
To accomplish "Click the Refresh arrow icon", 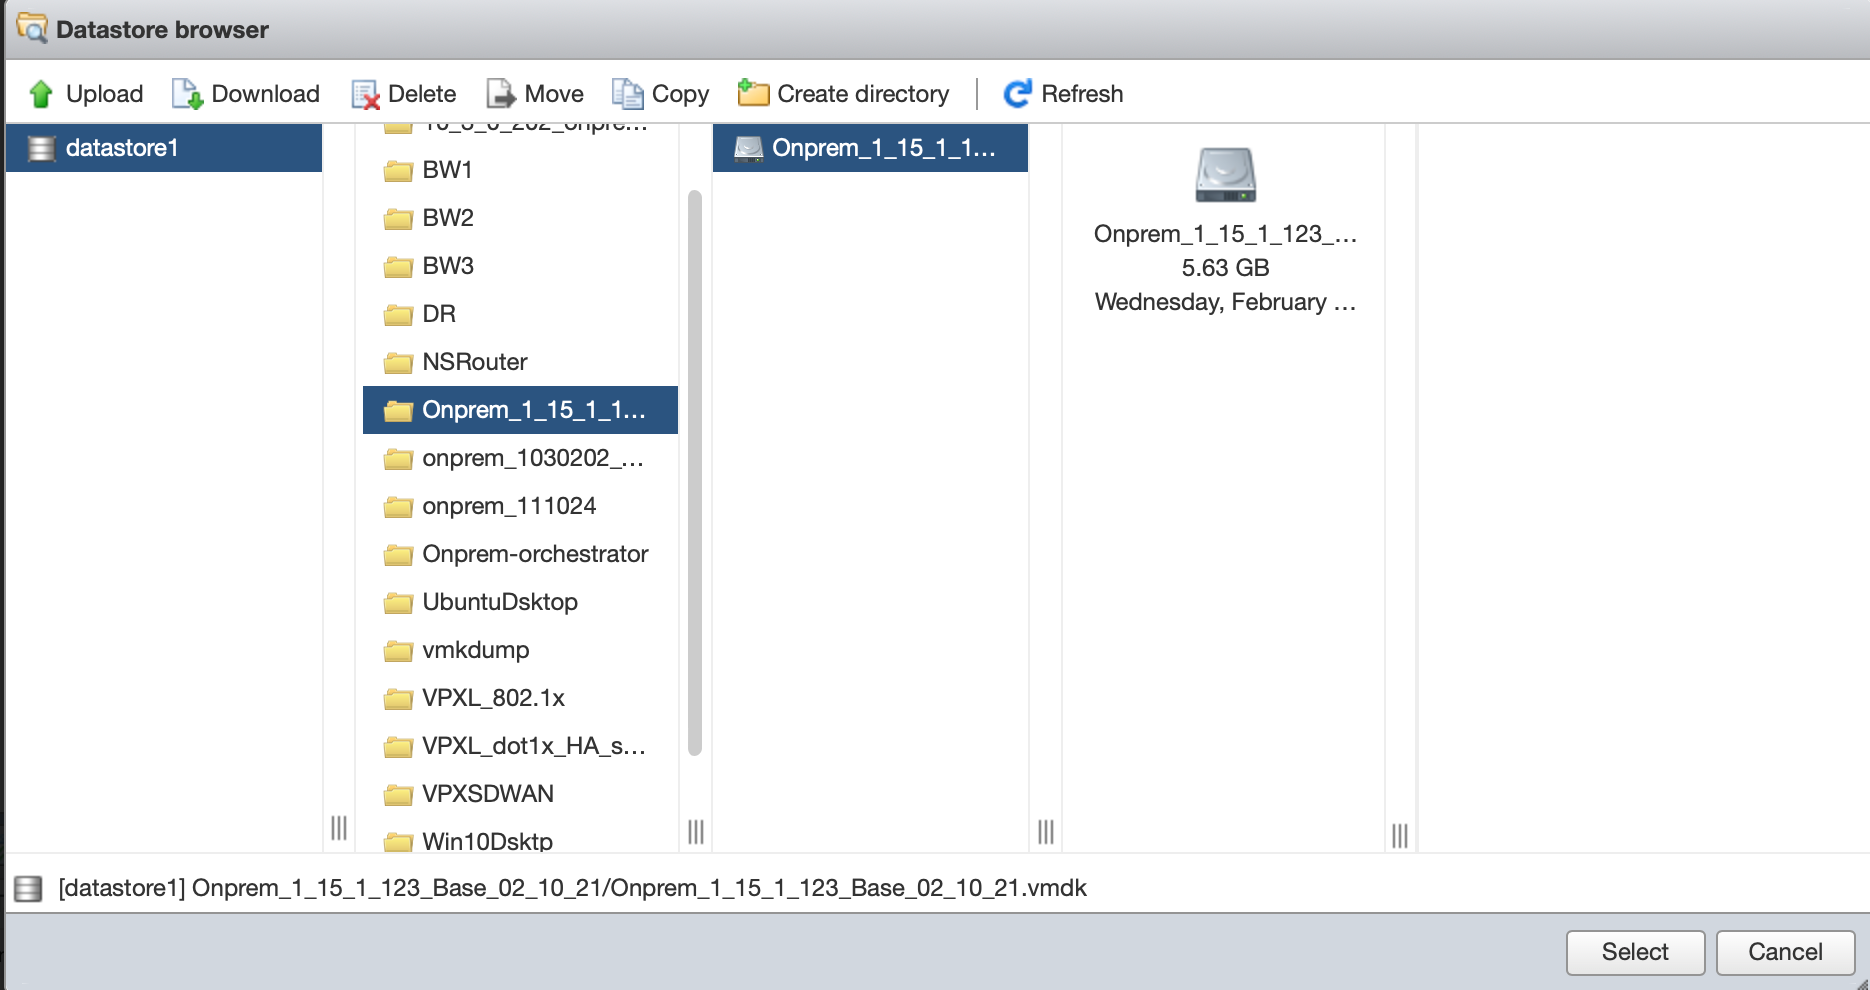I will pyautogui.click(x=1017, y=94).
